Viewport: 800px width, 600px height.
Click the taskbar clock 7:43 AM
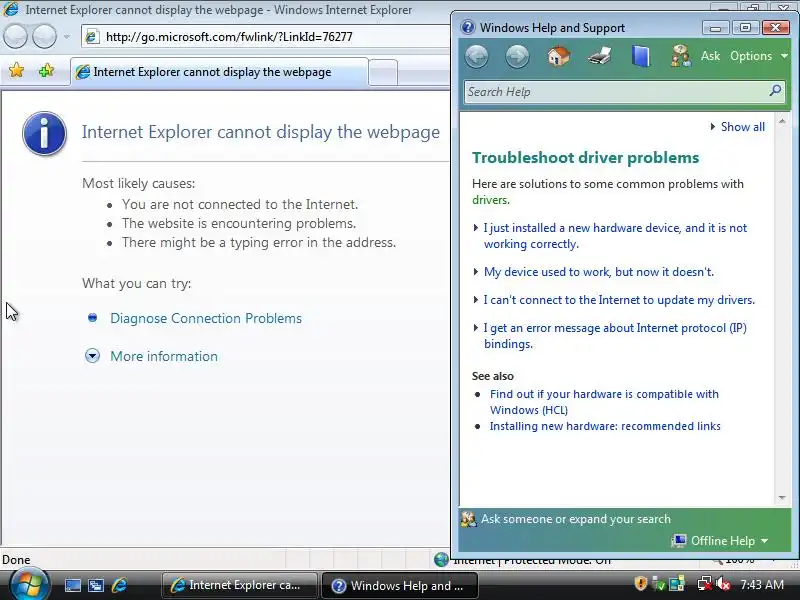[762, 584]
